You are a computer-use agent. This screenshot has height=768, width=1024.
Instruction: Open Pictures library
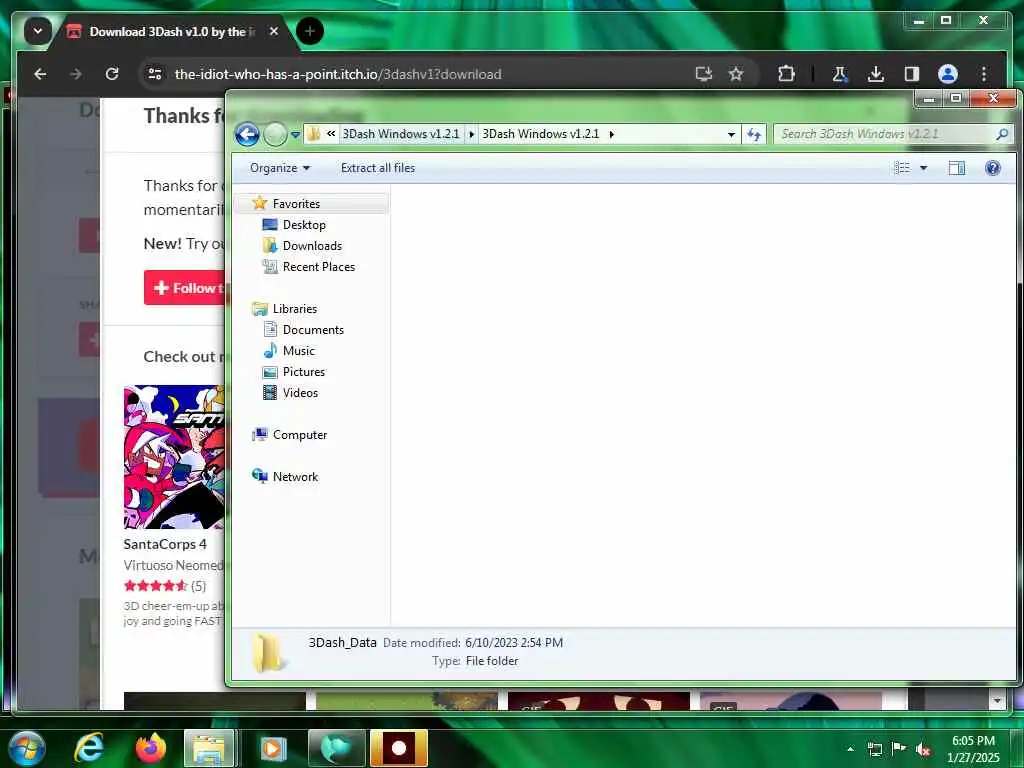tap(304, 372)
